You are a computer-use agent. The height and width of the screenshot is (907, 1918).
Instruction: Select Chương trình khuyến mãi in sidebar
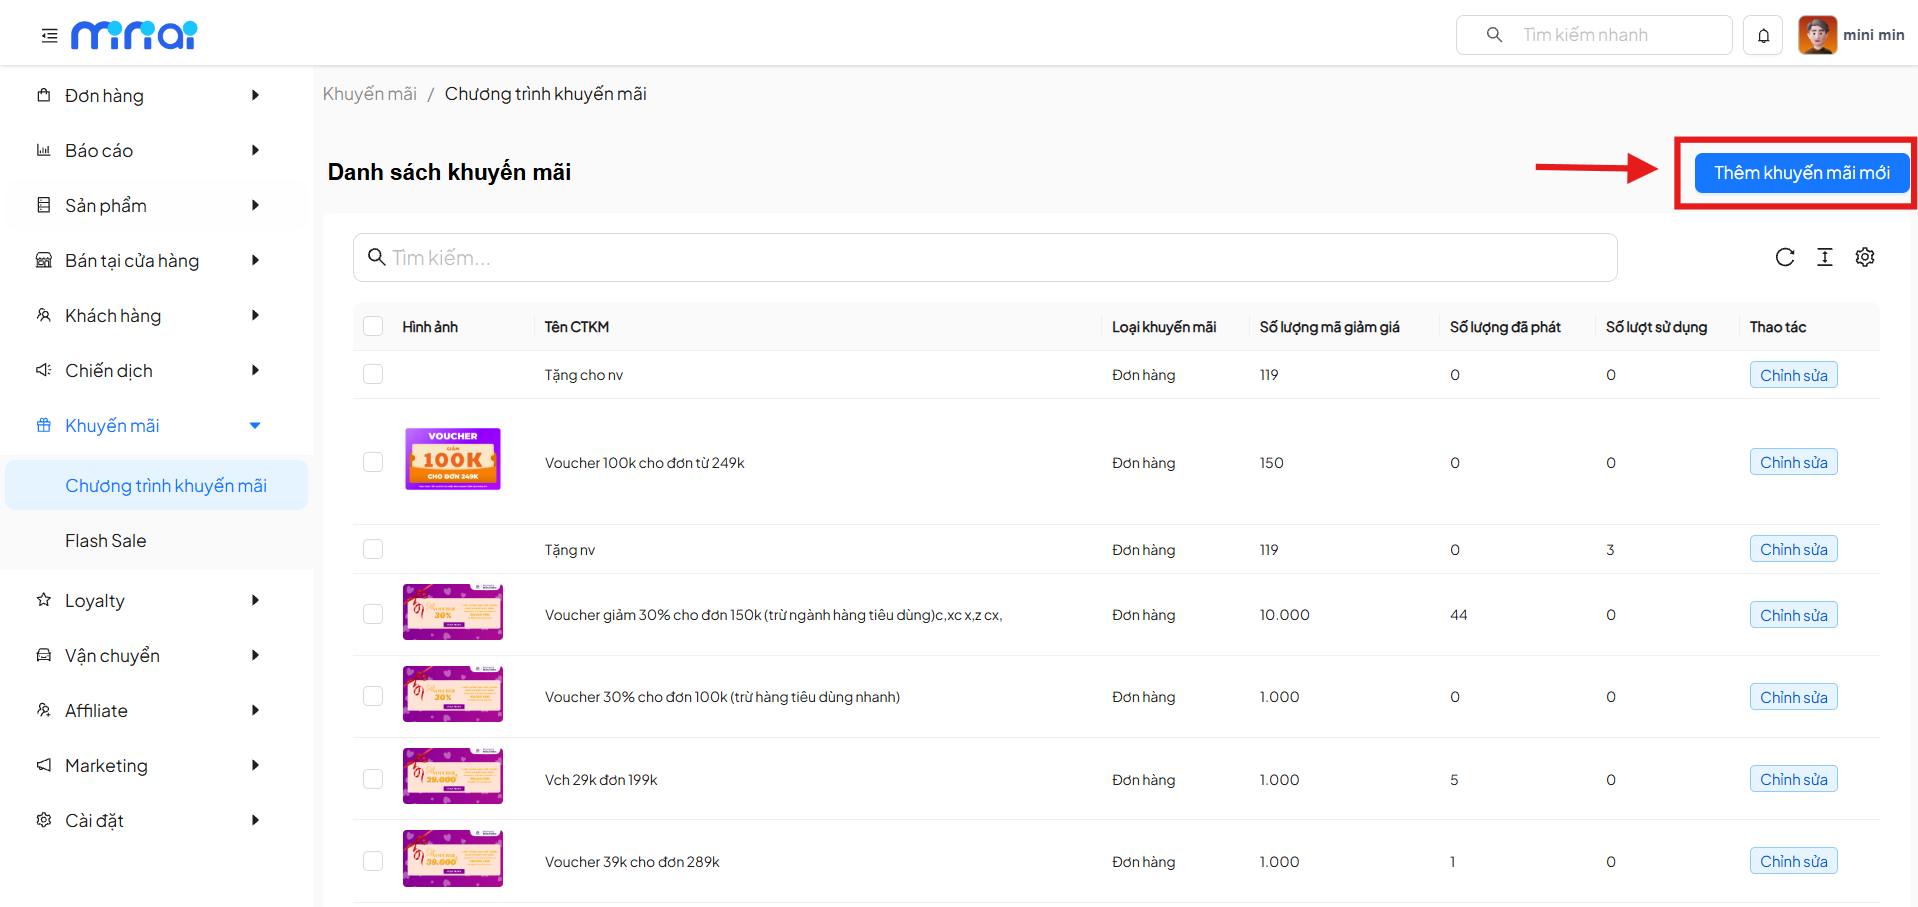click(x=165, y=485)
